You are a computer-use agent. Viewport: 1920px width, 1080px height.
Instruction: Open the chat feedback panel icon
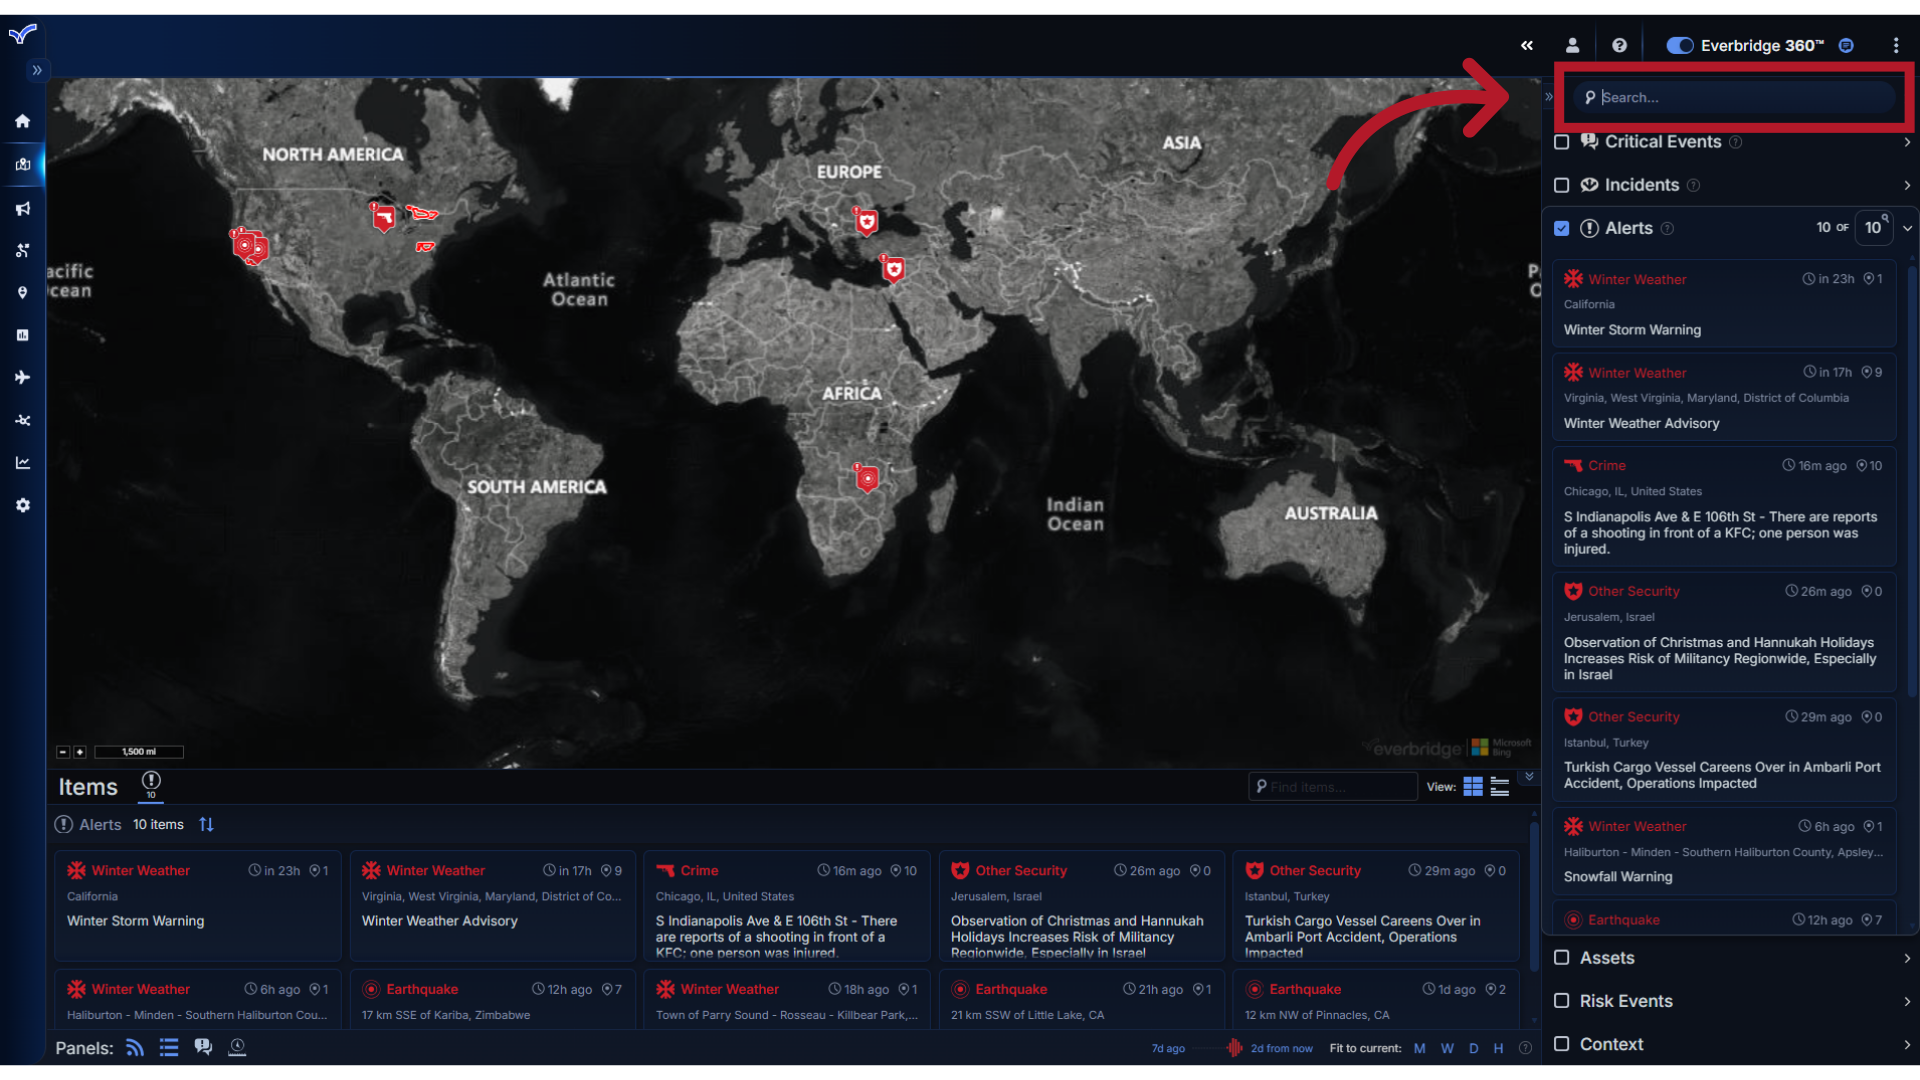(203, 1046)
